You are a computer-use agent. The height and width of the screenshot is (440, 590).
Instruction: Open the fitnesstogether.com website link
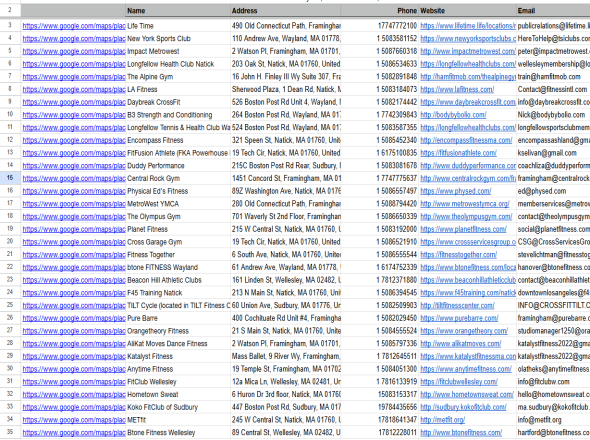[x=459, y=255]
